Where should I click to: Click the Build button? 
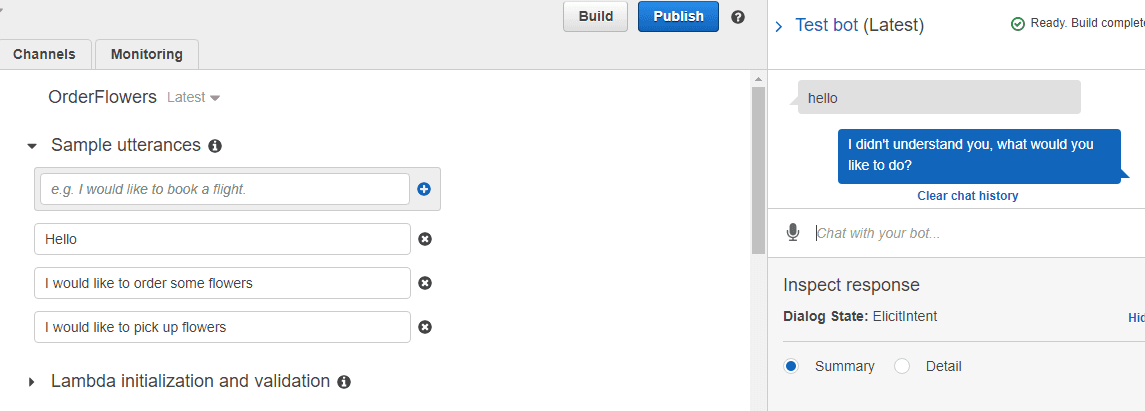(596, 17)
